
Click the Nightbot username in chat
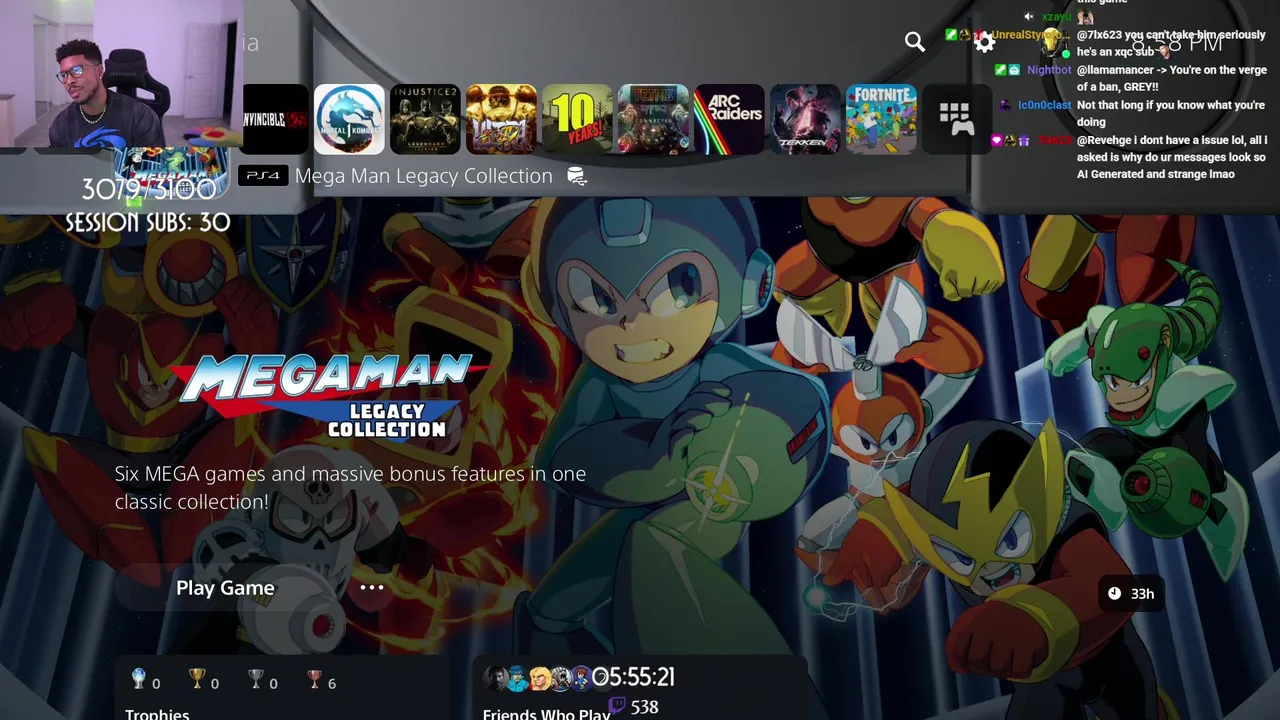point(1049,70)
